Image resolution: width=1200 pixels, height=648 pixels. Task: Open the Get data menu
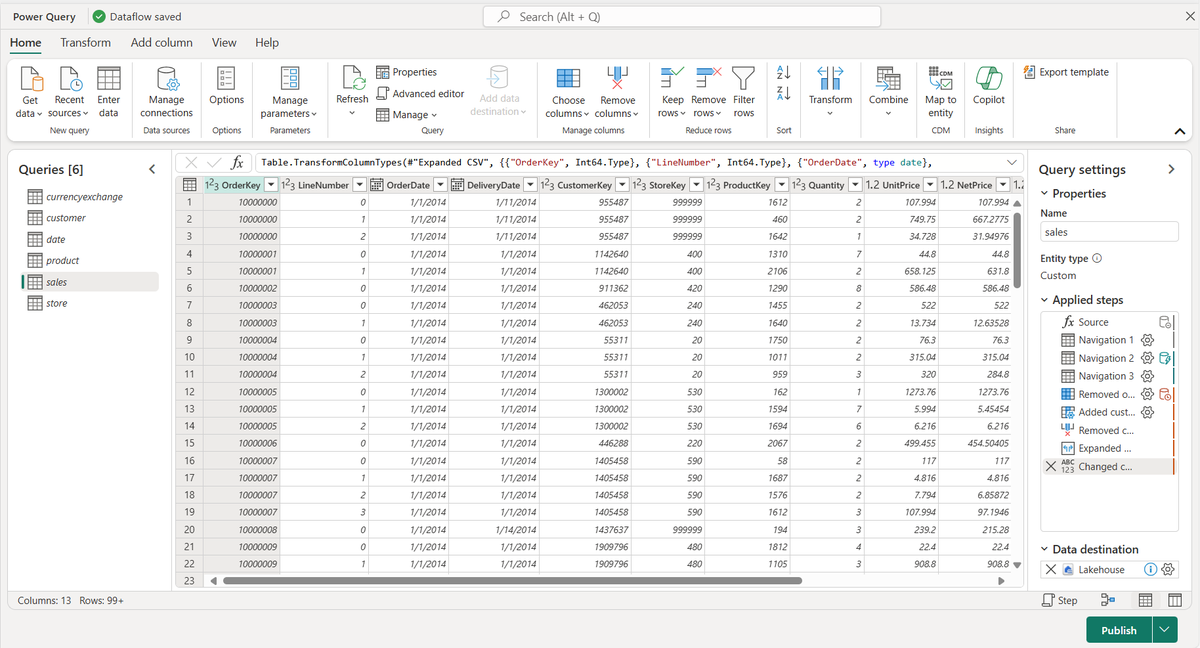tap(30, 92)
